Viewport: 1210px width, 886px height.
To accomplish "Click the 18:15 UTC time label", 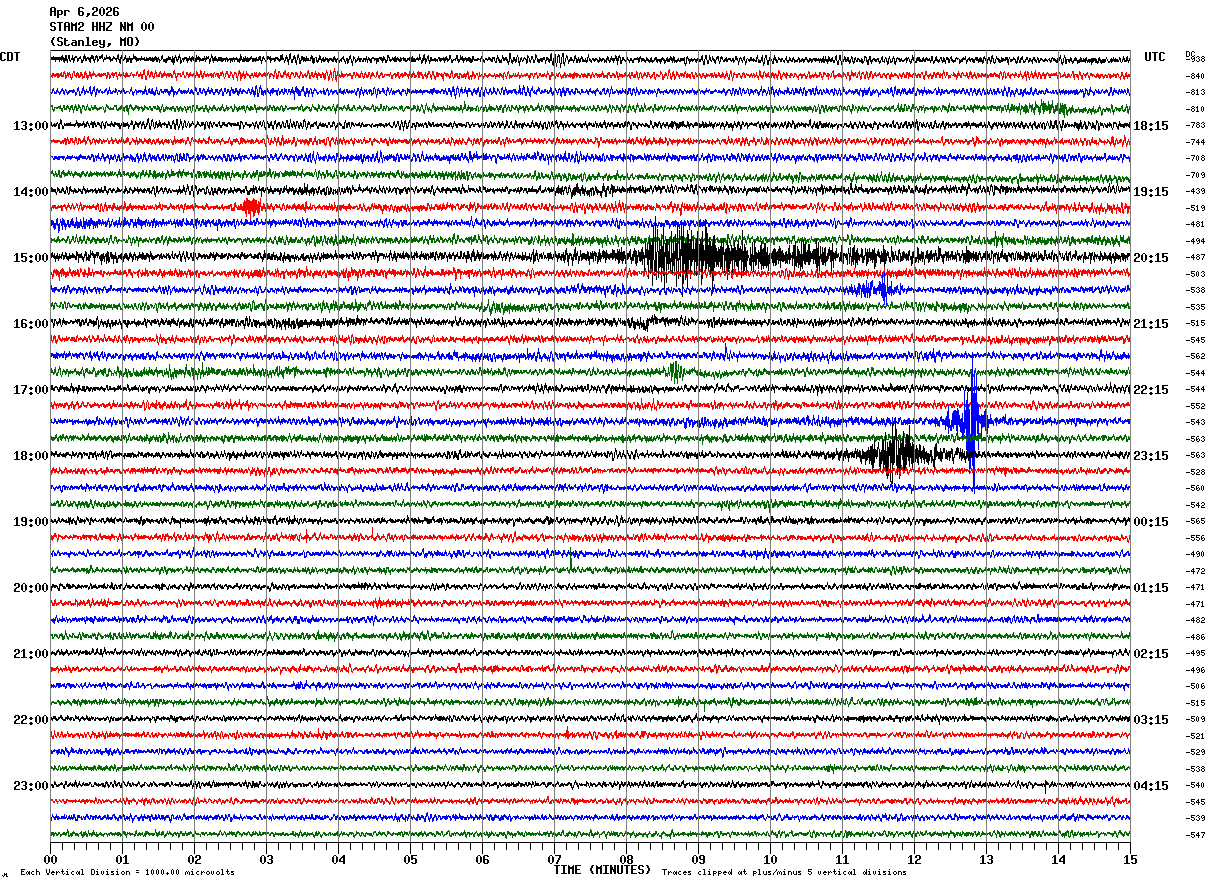I will [x=1152, y=126].
